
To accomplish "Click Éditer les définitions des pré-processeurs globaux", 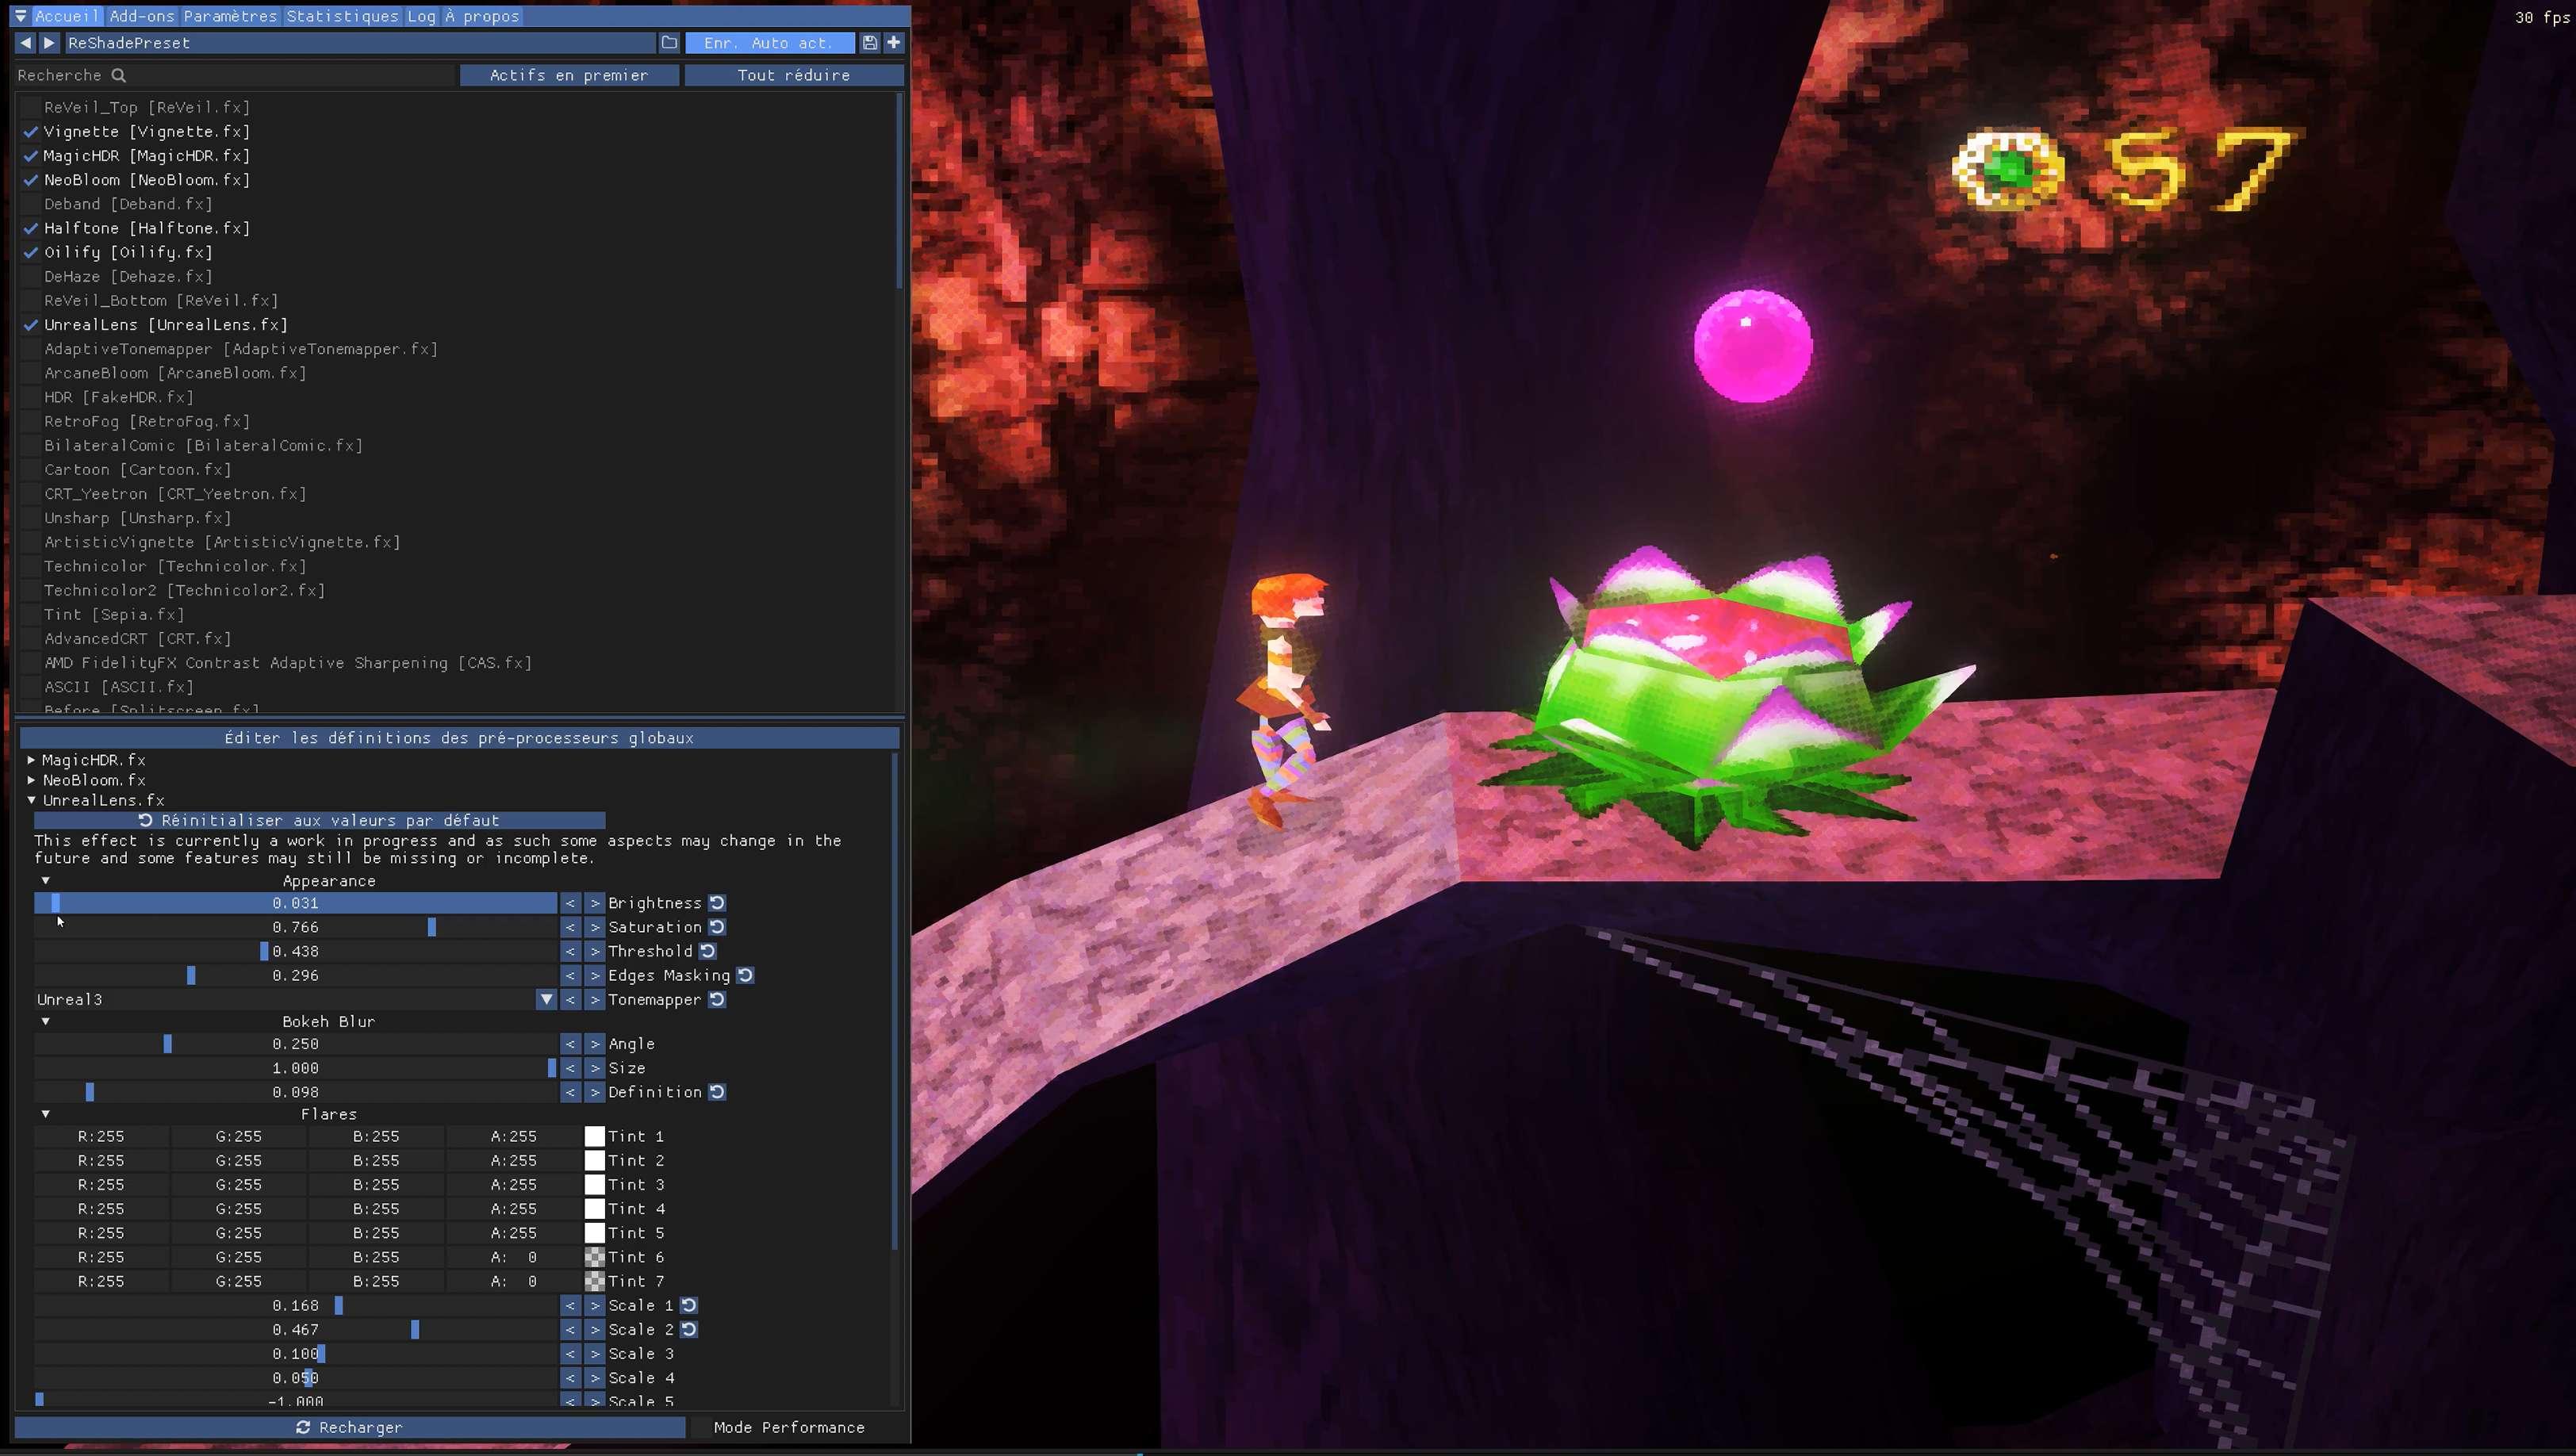I will pos(459,738).
